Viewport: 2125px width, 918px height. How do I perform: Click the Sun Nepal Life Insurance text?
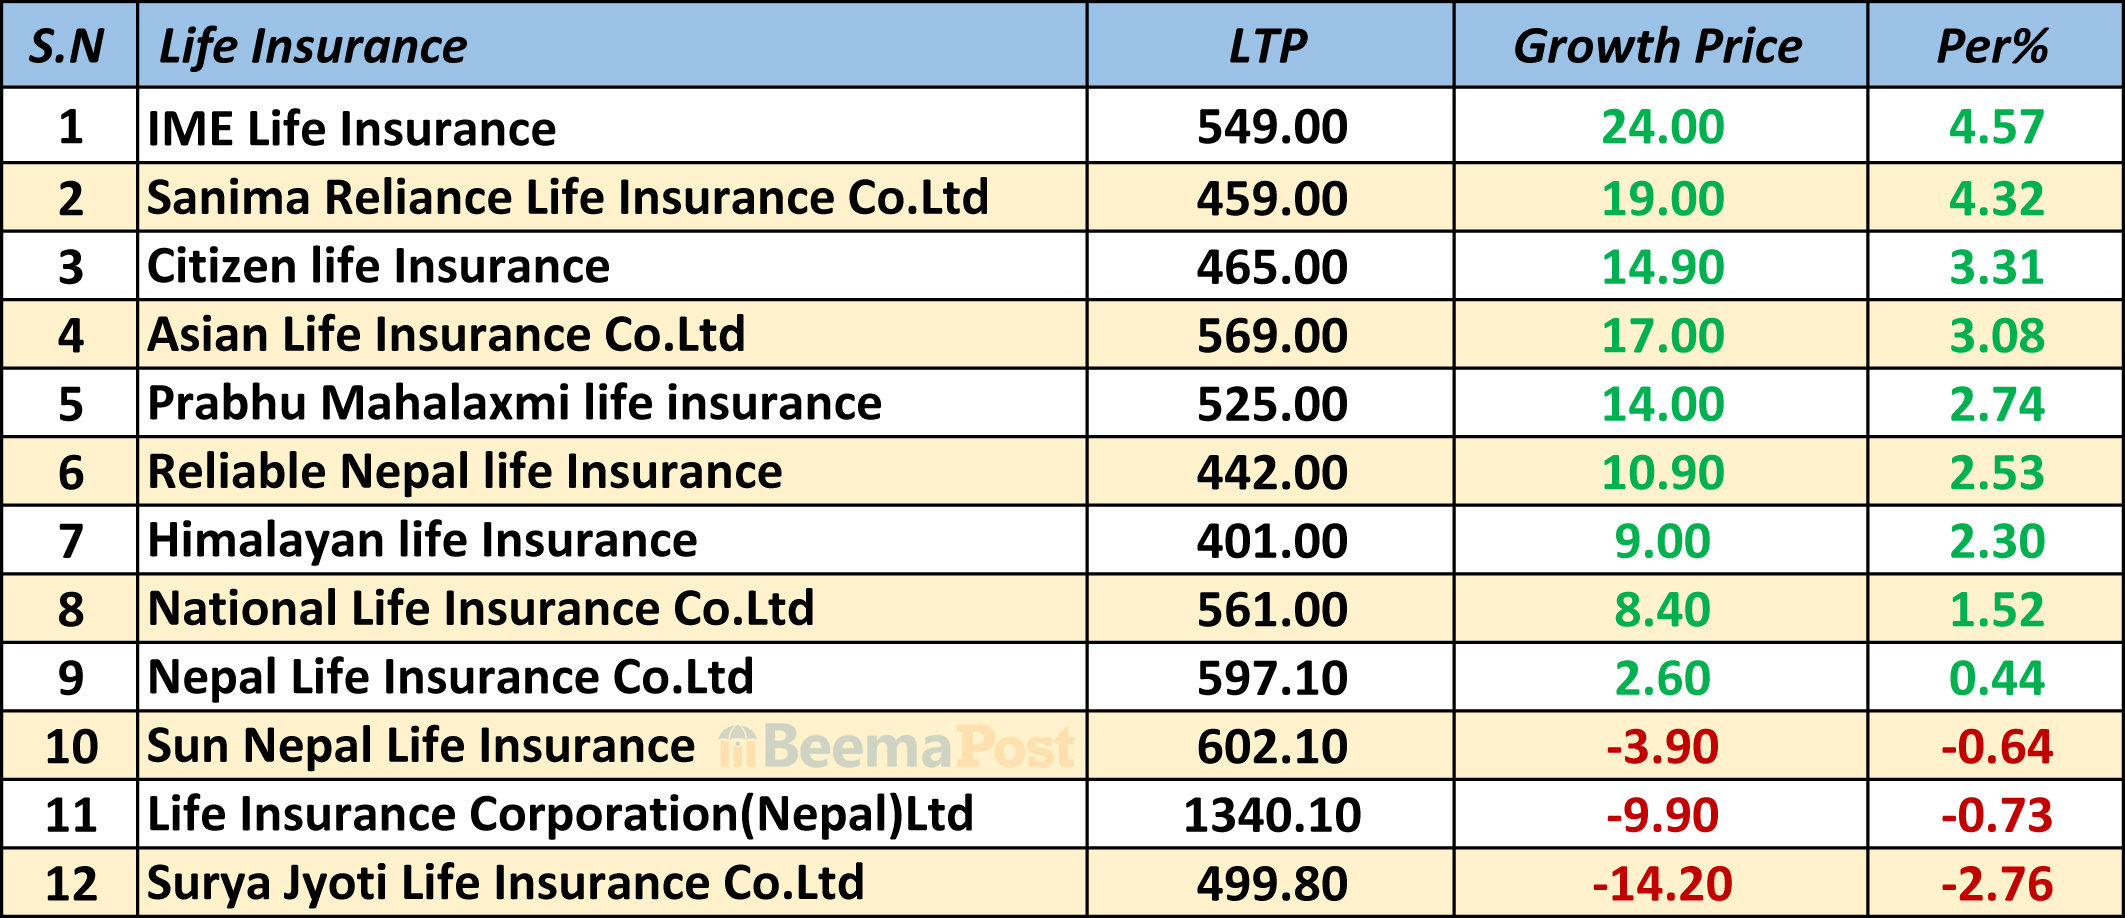tap(420, 747)
